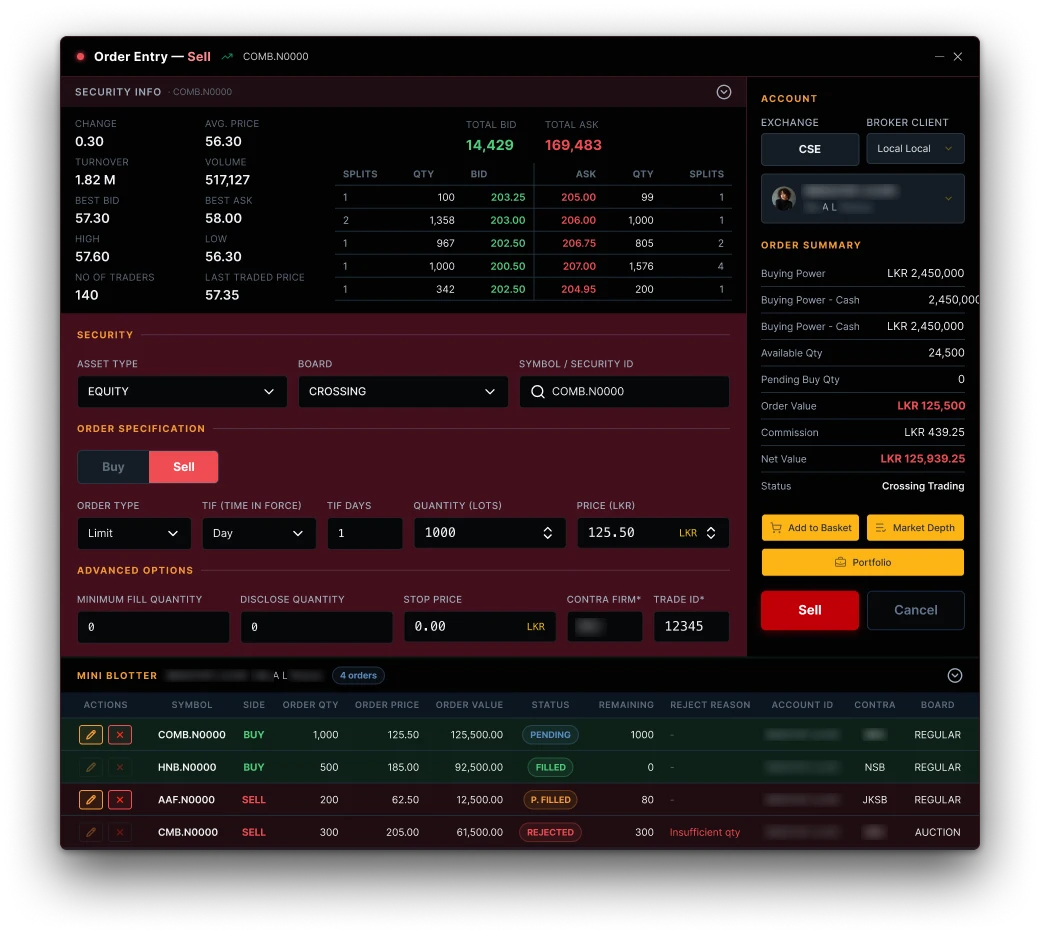The width and height of the screenshot is (1040, 934).
Task: Click Add to Basket button
Action: pos(810,528)
